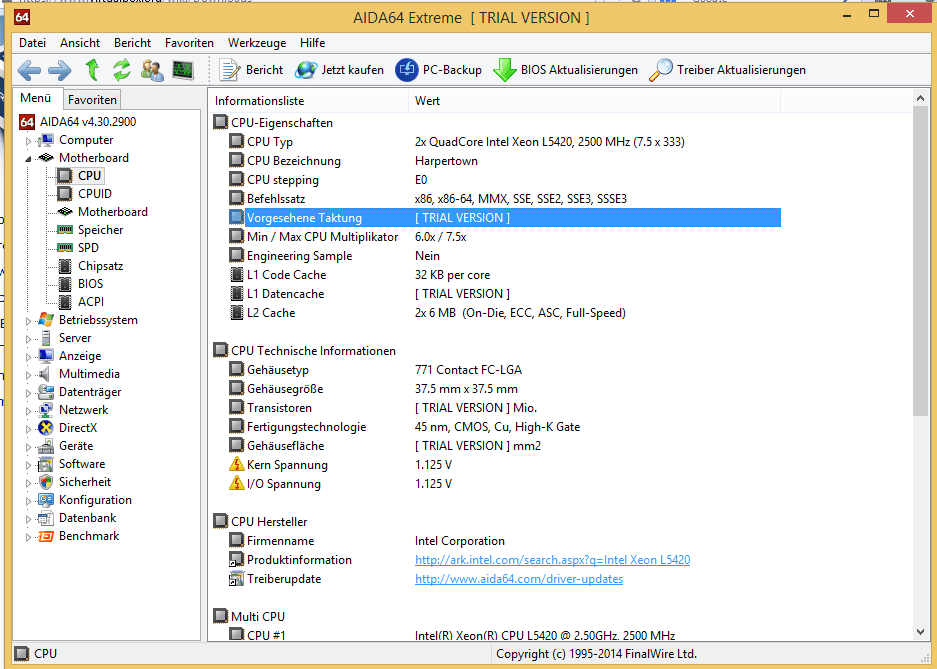Select the Kern Spannung warning row
The image size is (937, 669).
click(504, 465)
